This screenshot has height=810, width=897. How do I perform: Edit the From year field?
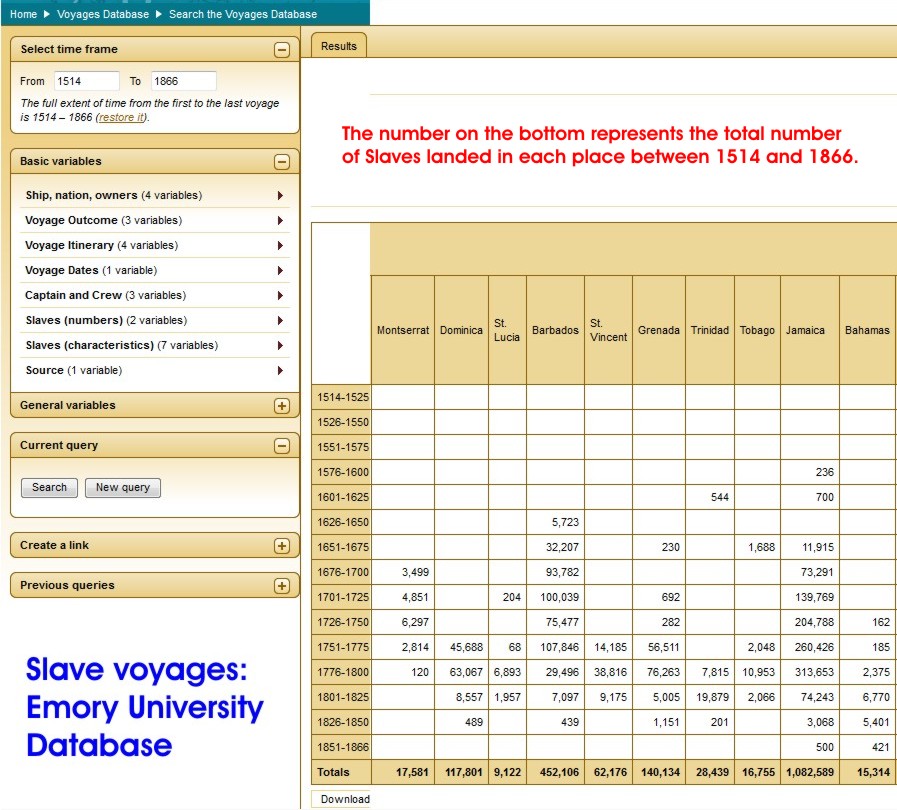pos(85,82)
